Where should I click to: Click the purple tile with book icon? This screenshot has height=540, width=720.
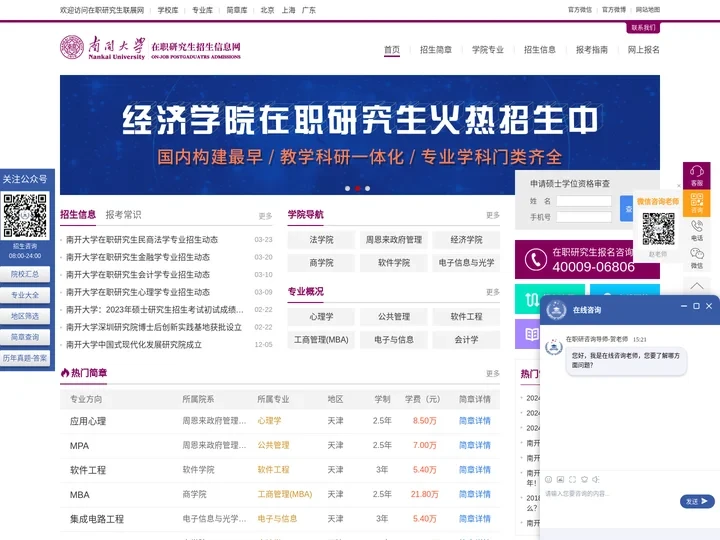(x=532, y=334)
